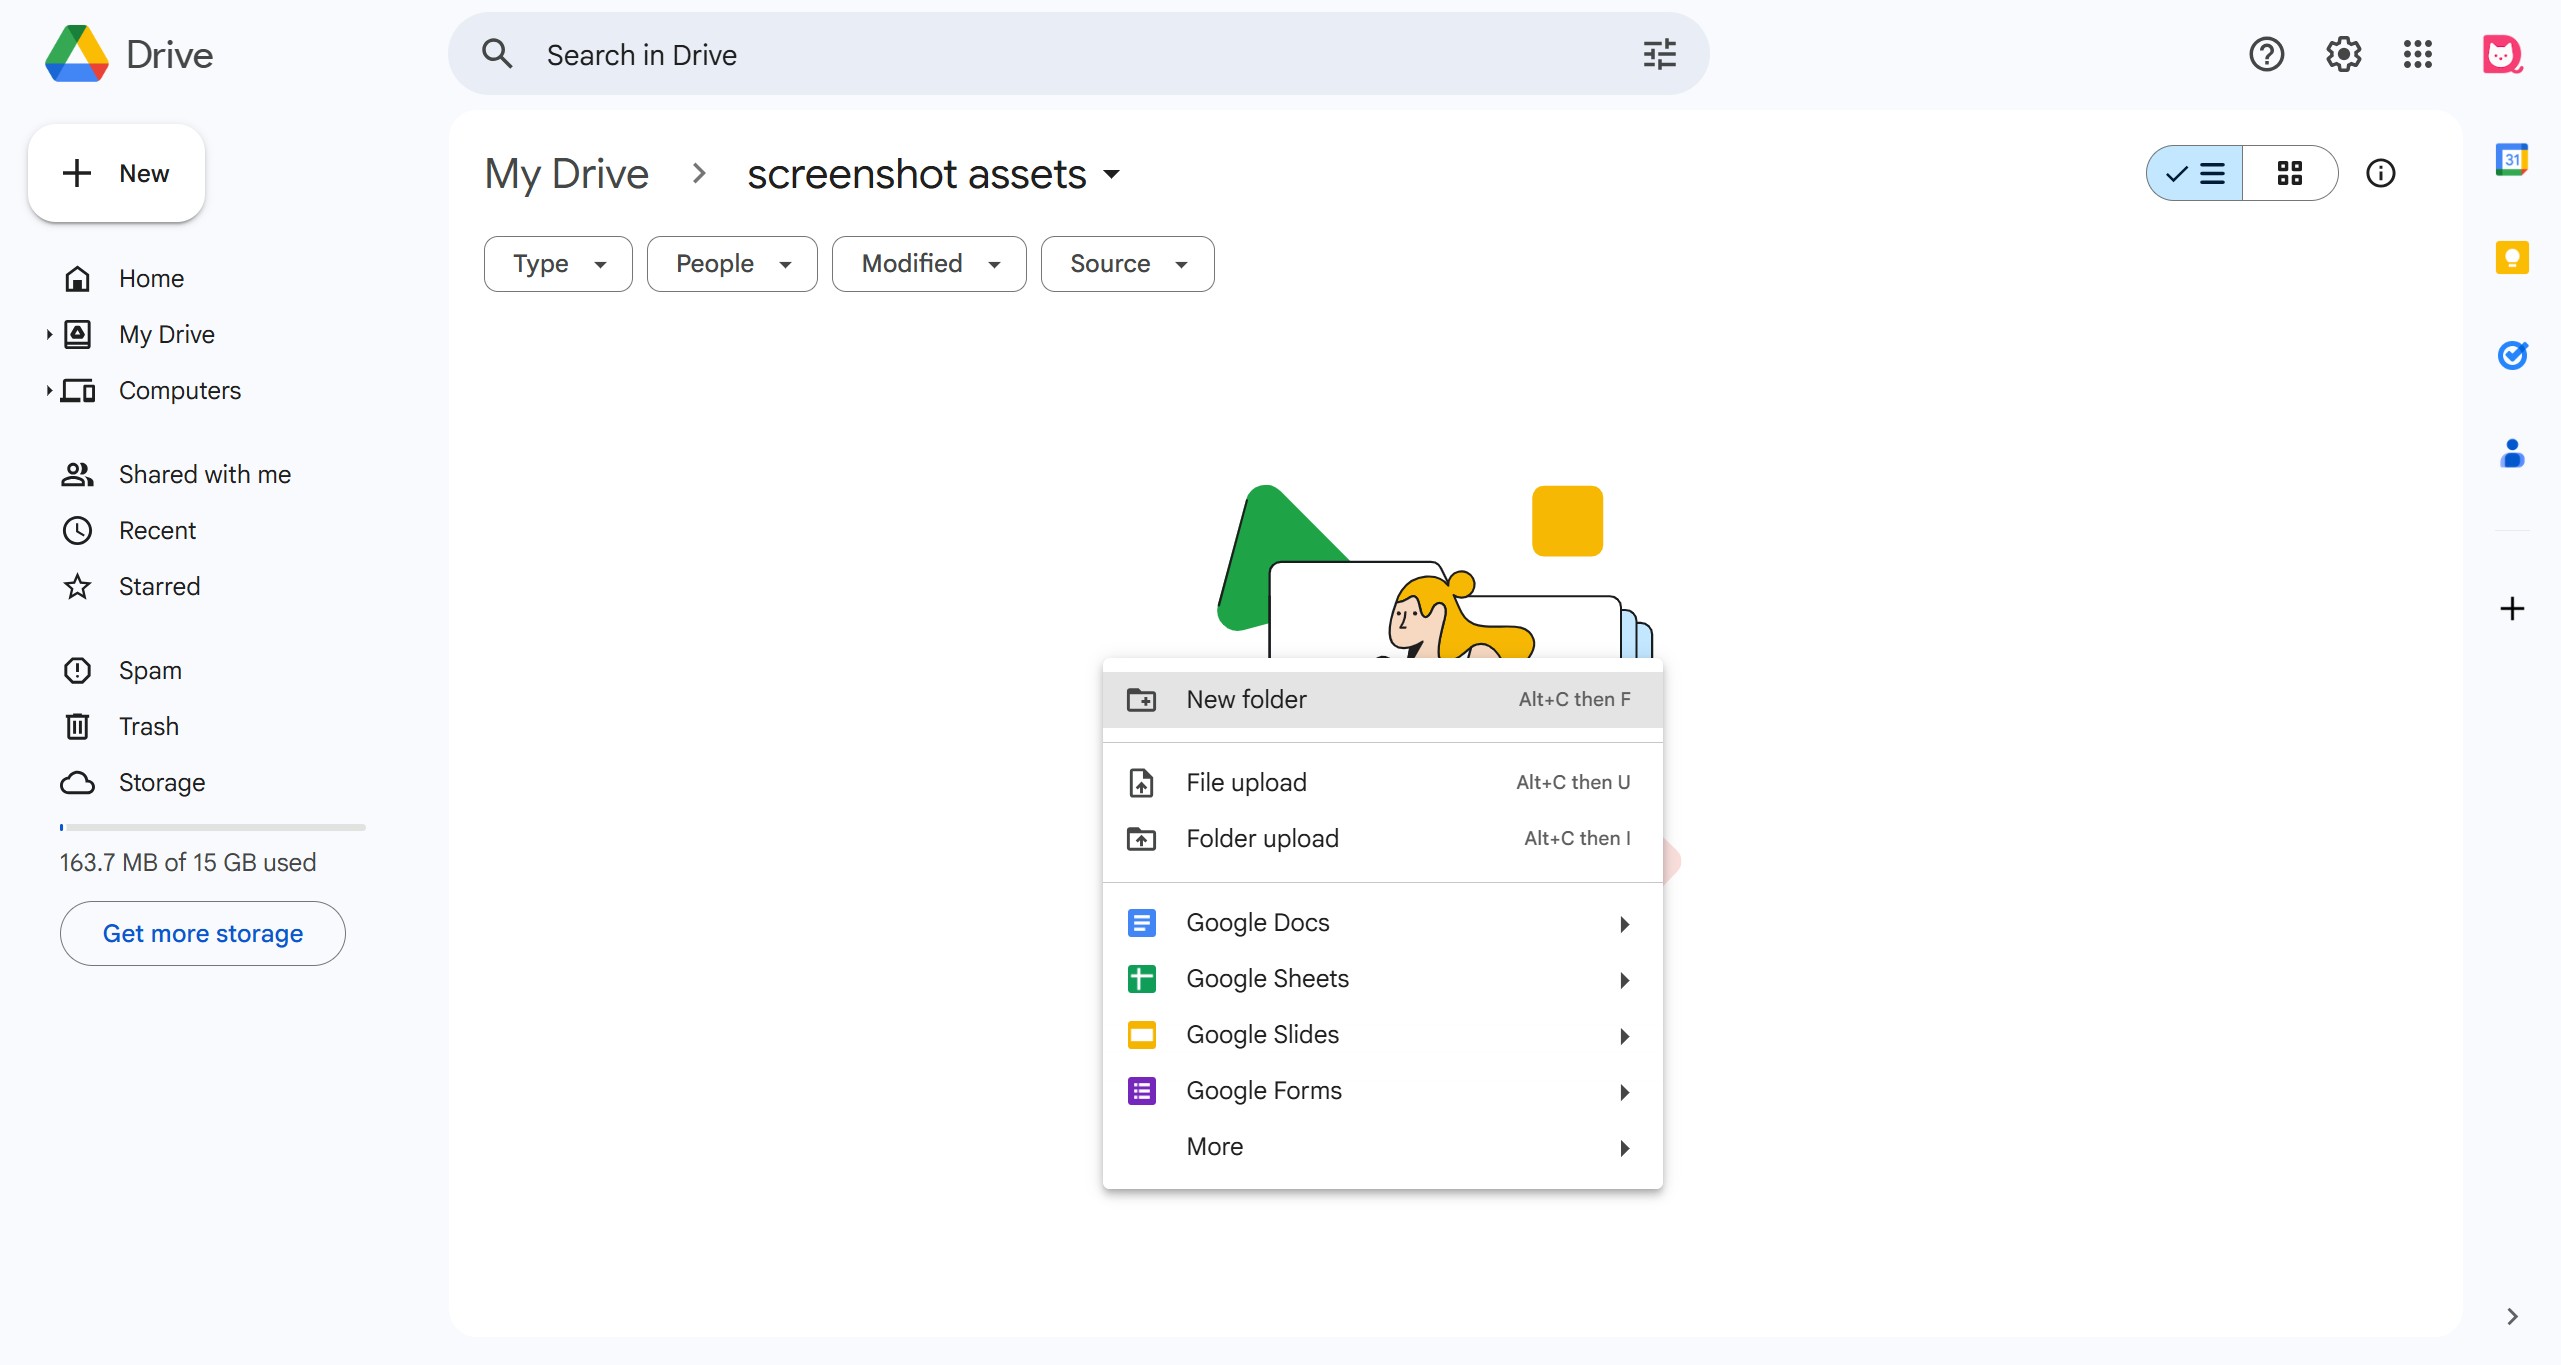The image size is (2561, 1365).
Task: Open the Google apps grid
Action: pos(2418,54)
